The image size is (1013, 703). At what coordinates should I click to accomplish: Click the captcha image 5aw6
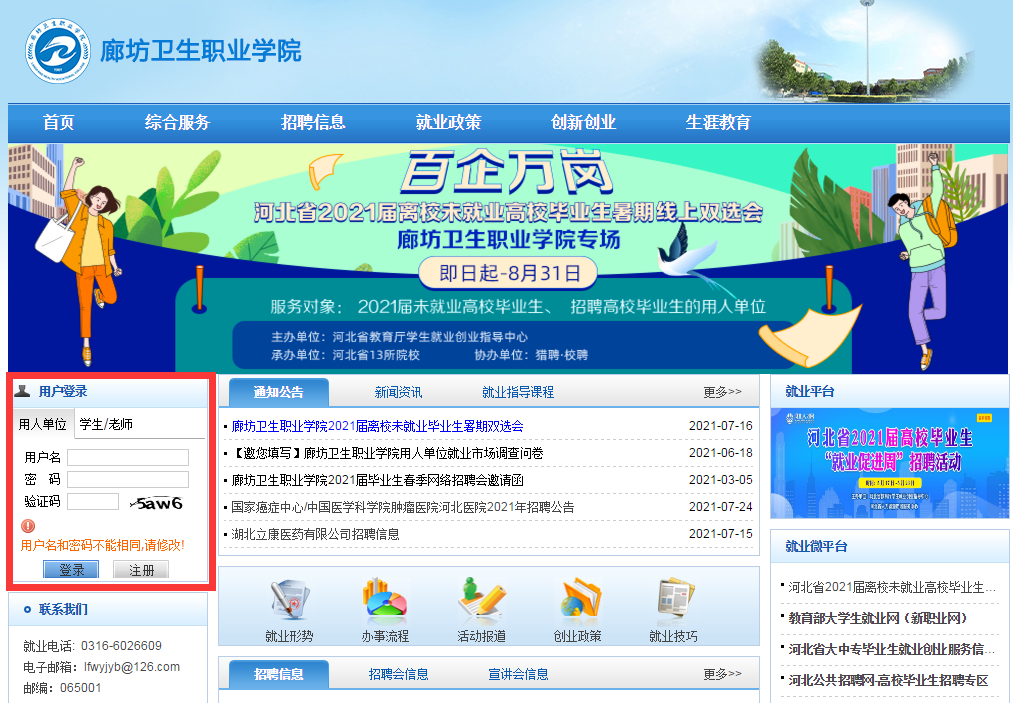[160, 502]
